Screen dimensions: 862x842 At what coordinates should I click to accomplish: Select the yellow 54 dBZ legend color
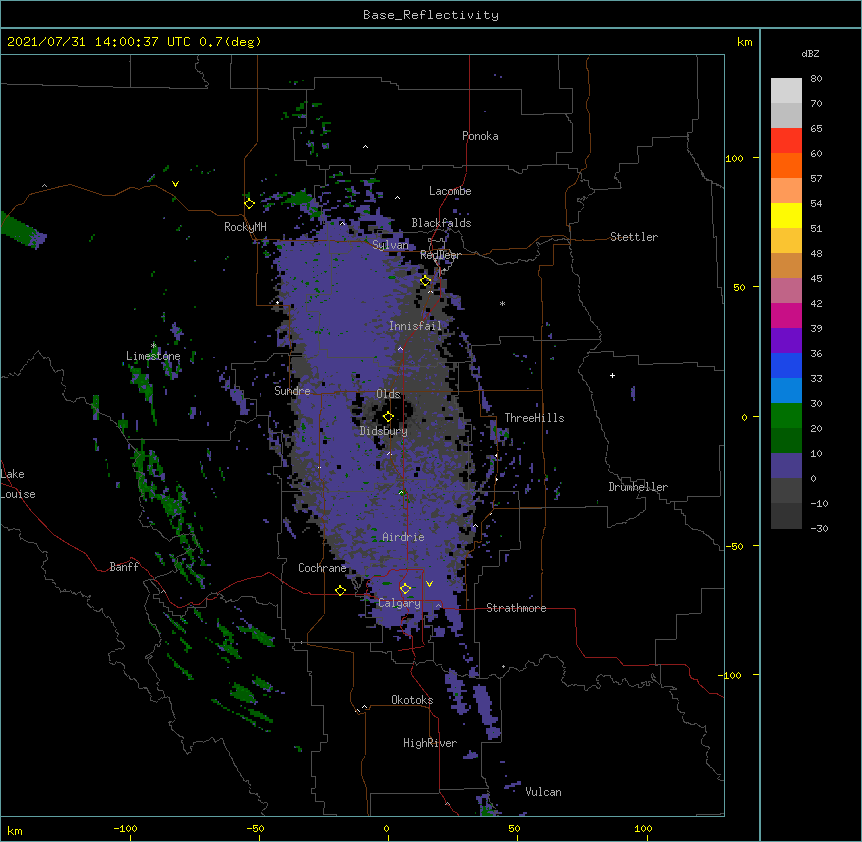point(786,215)
